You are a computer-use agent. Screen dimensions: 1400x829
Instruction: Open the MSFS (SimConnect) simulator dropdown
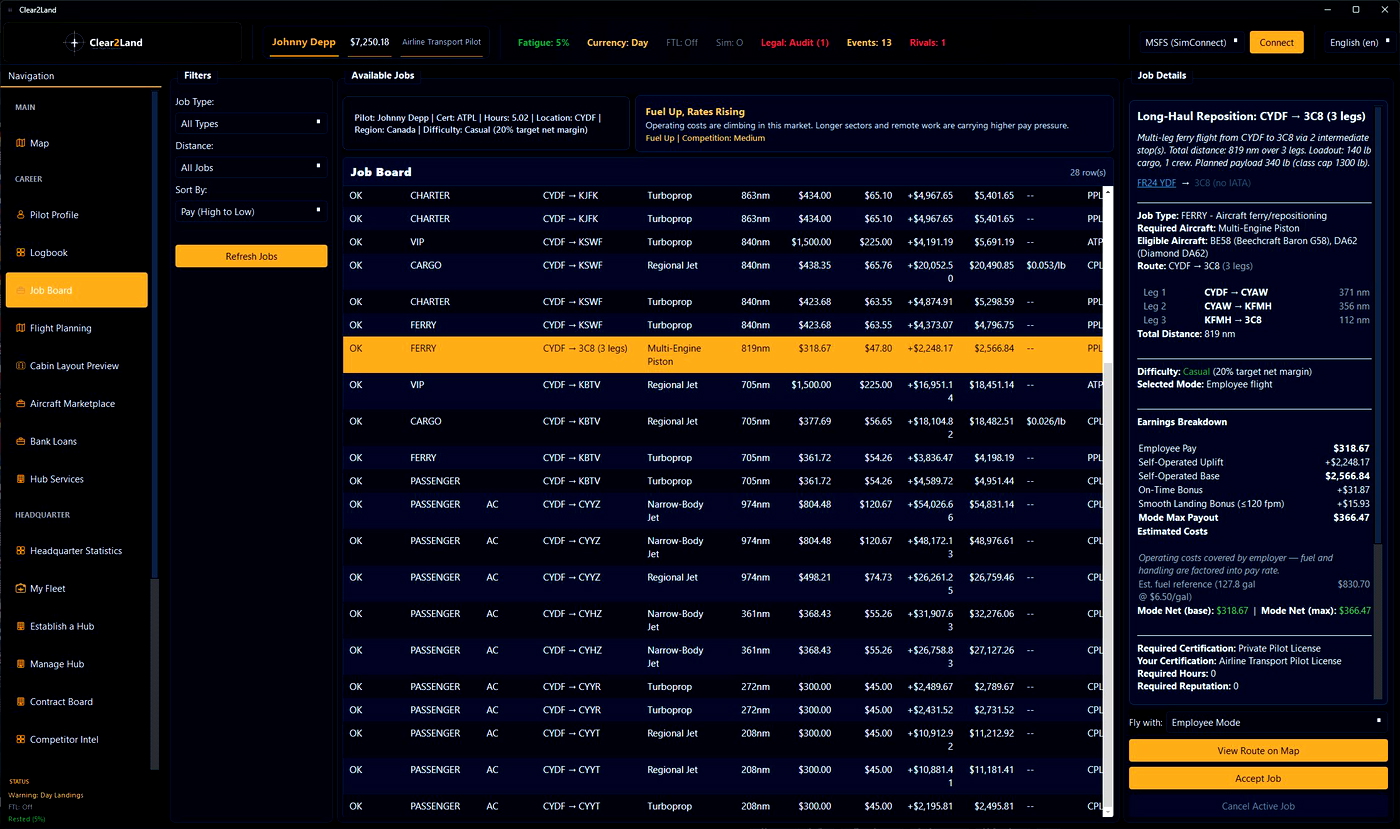1192,43
